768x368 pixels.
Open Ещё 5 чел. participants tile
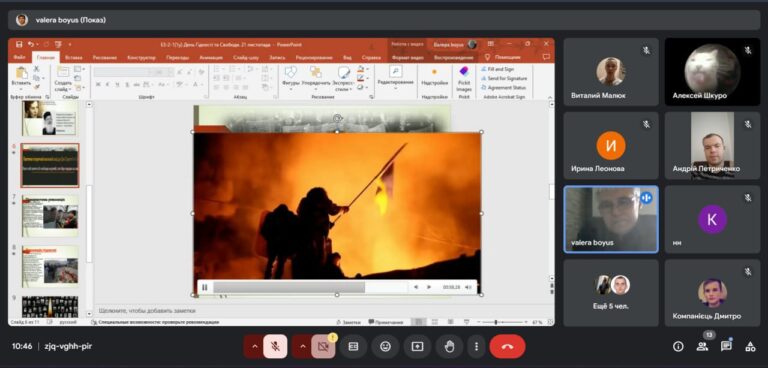coord(611,293)
